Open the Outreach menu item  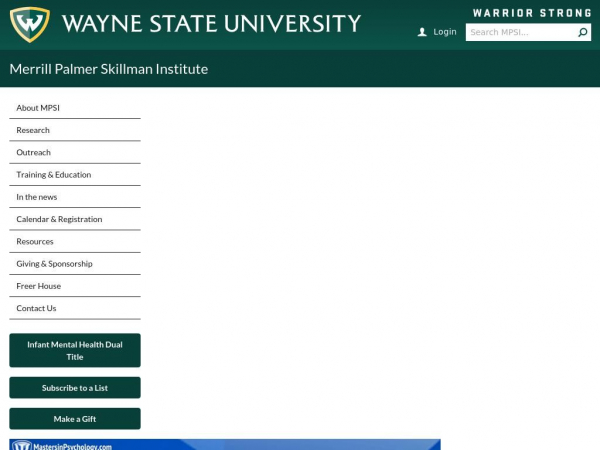pos(75,152)
